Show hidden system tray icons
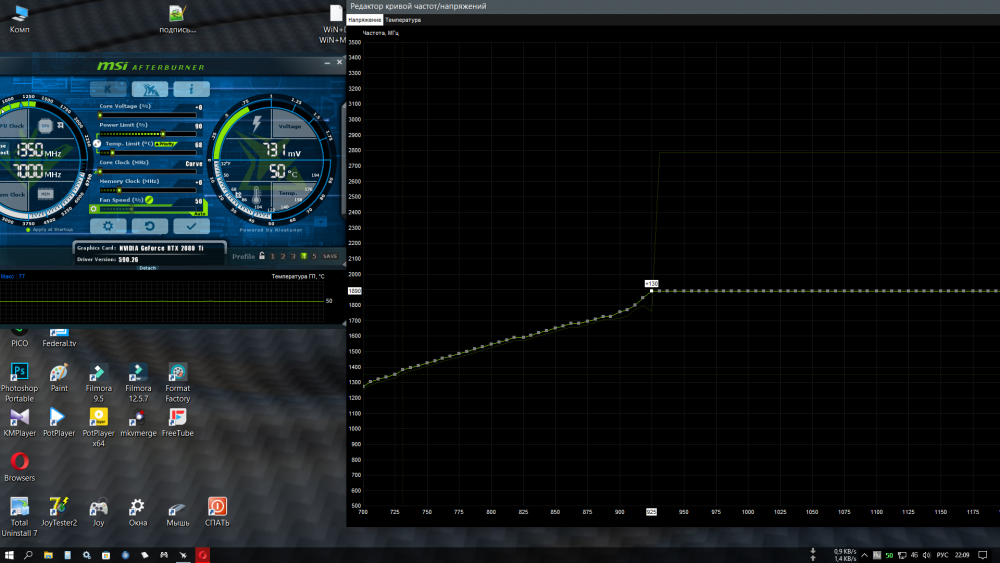 click(812, 554)
